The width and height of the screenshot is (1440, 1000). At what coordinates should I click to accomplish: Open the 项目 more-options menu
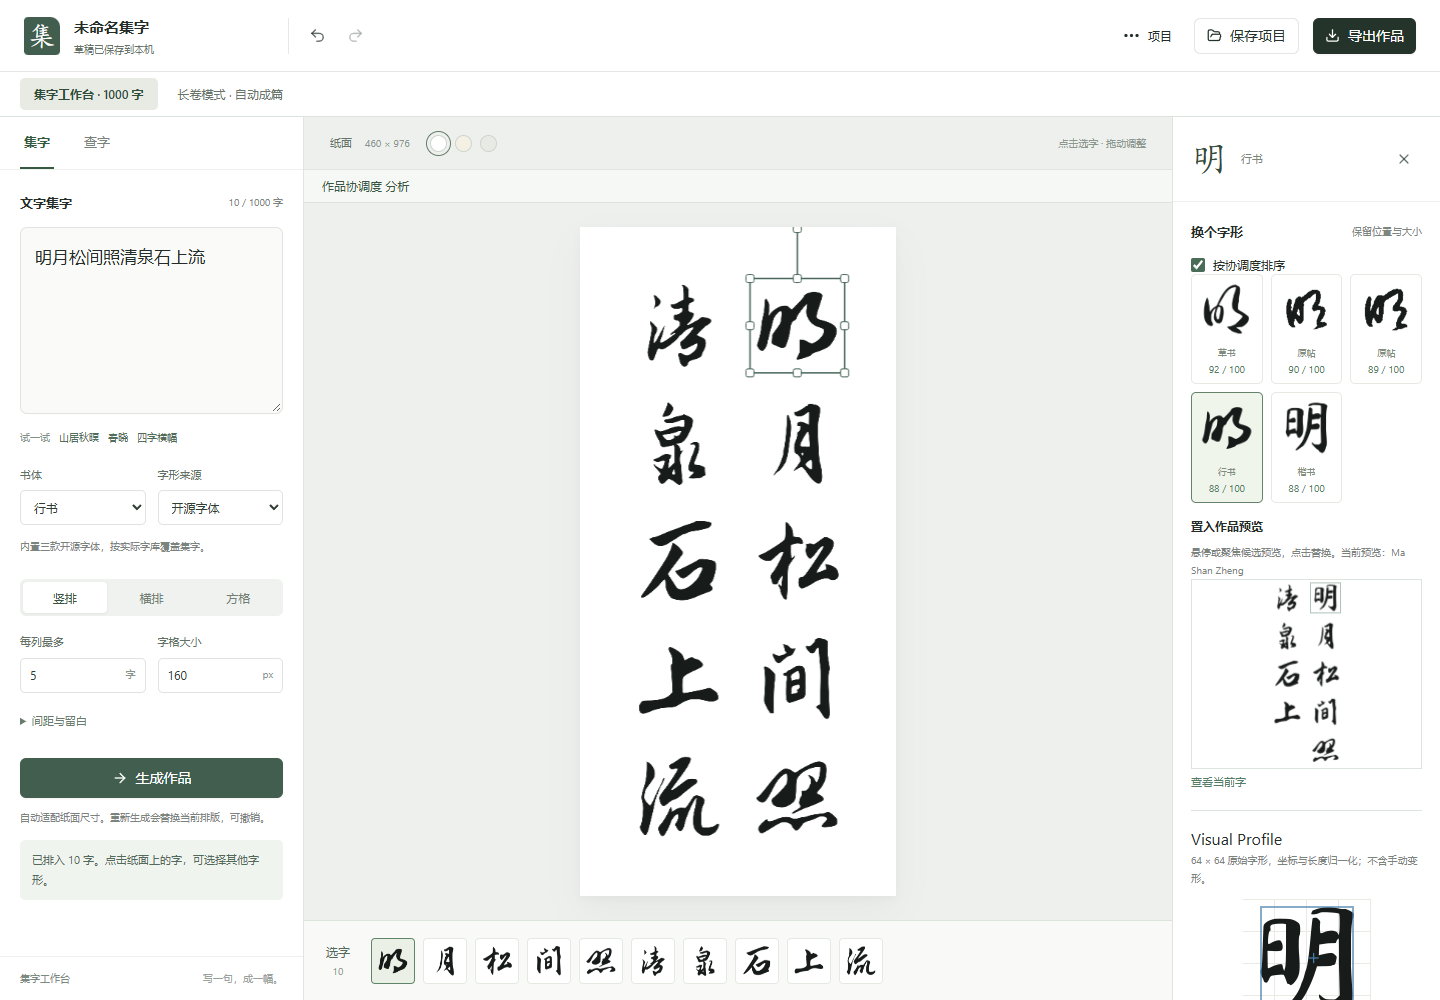[1147, 36]
